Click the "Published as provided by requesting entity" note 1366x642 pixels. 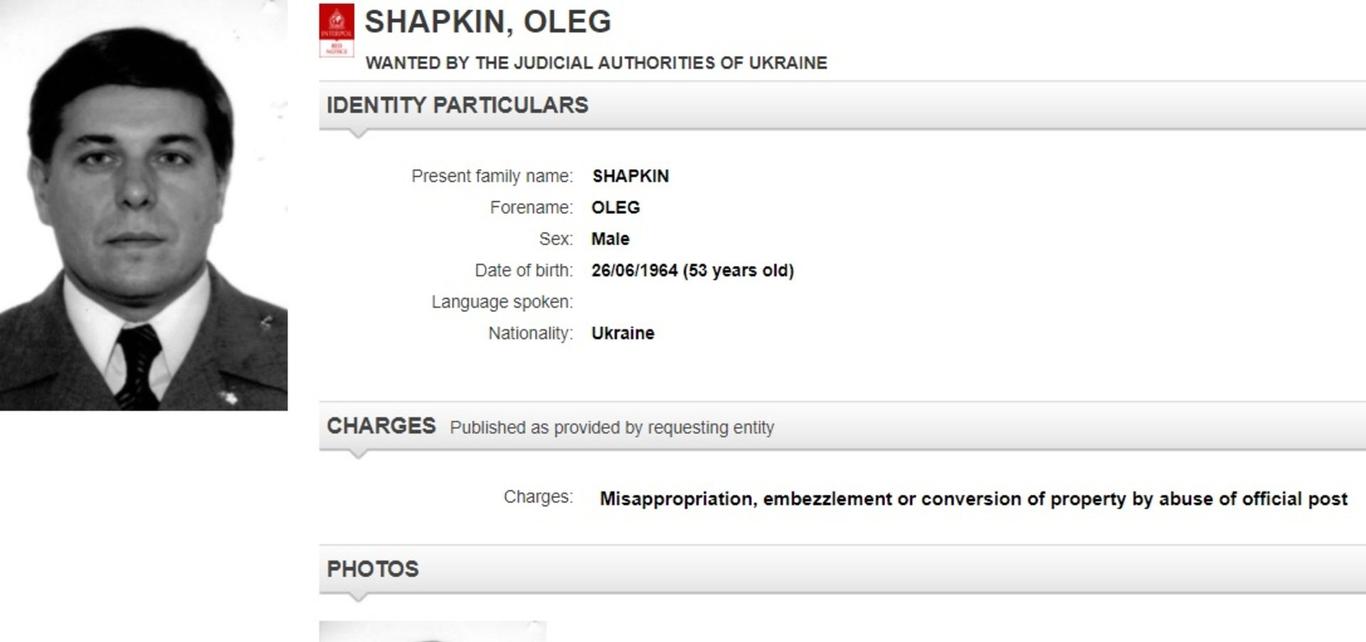(x=612, y=428)
